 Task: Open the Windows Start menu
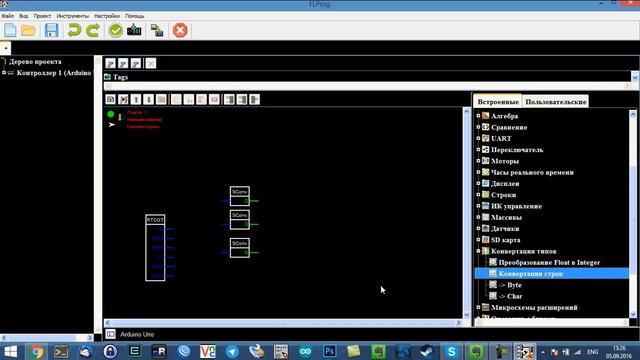[10, 351]
